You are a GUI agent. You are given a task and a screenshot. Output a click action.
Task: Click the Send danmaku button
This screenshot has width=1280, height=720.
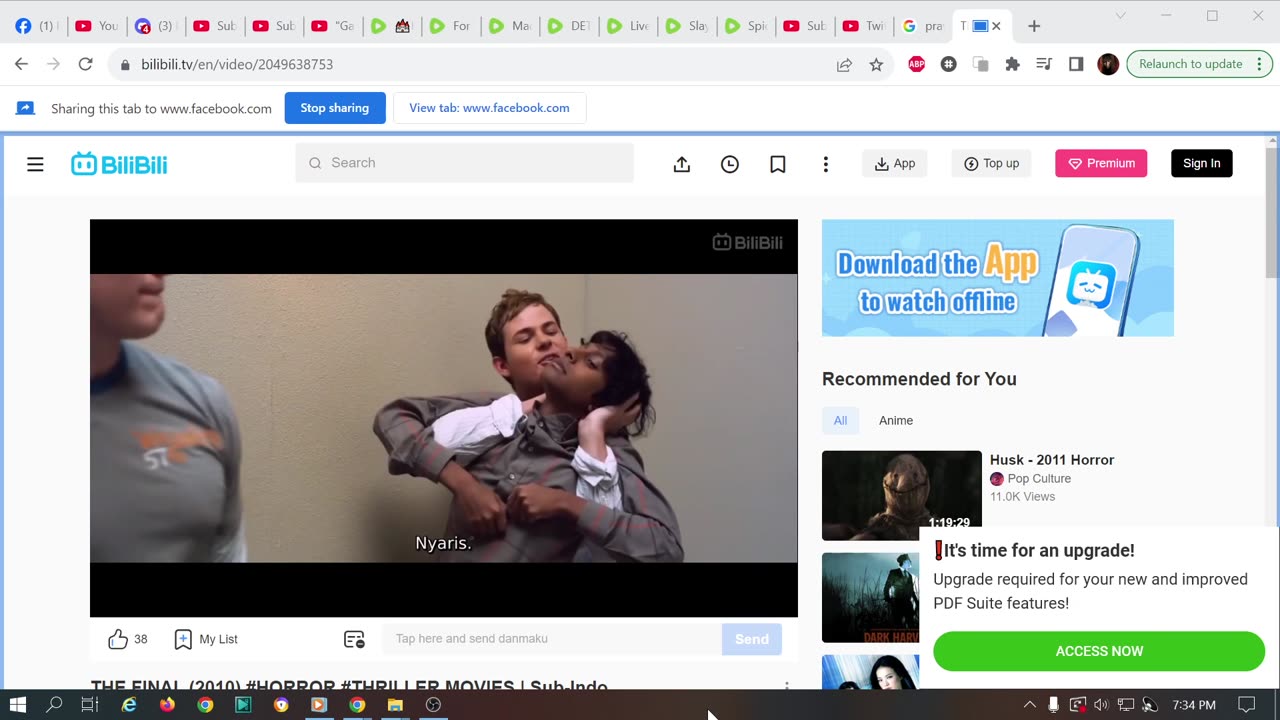pos(752,639)
